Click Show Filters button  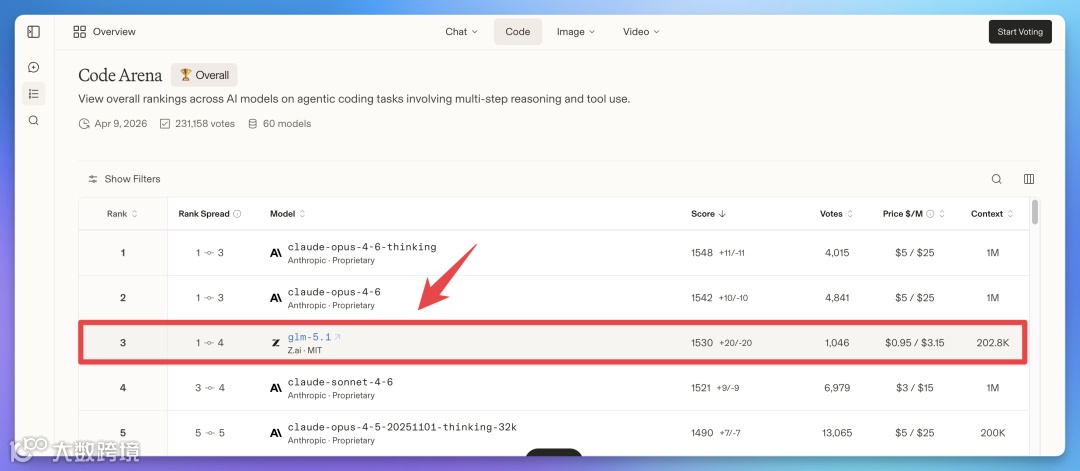pos(124,179)
